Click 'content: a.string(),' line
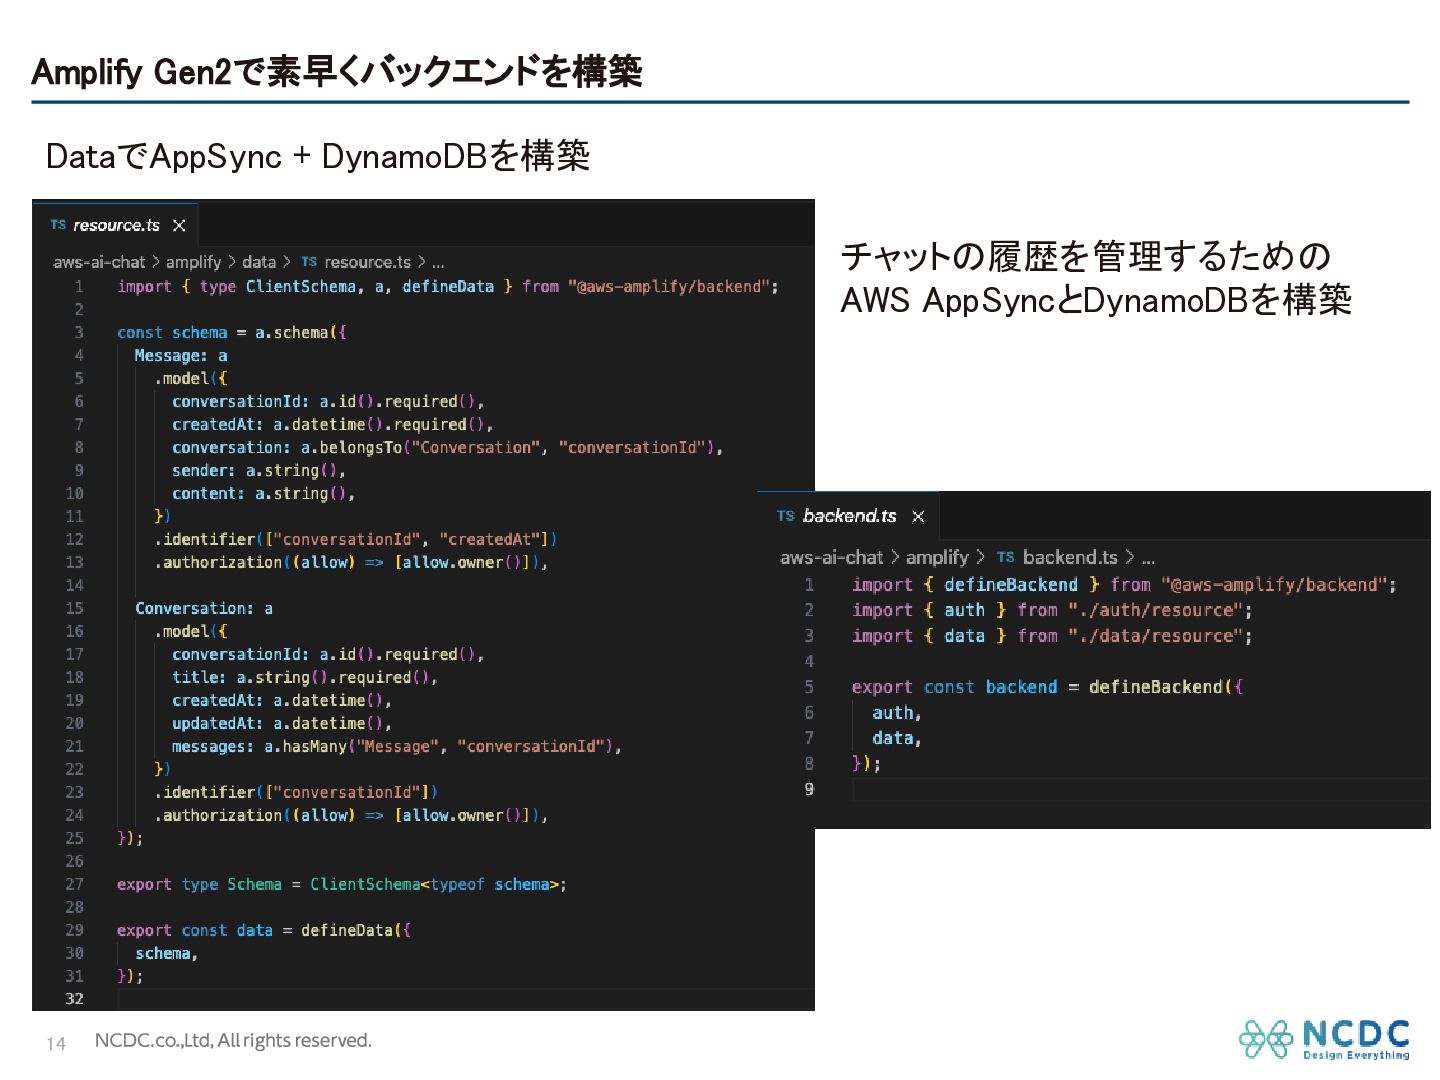 coord(263,493)
